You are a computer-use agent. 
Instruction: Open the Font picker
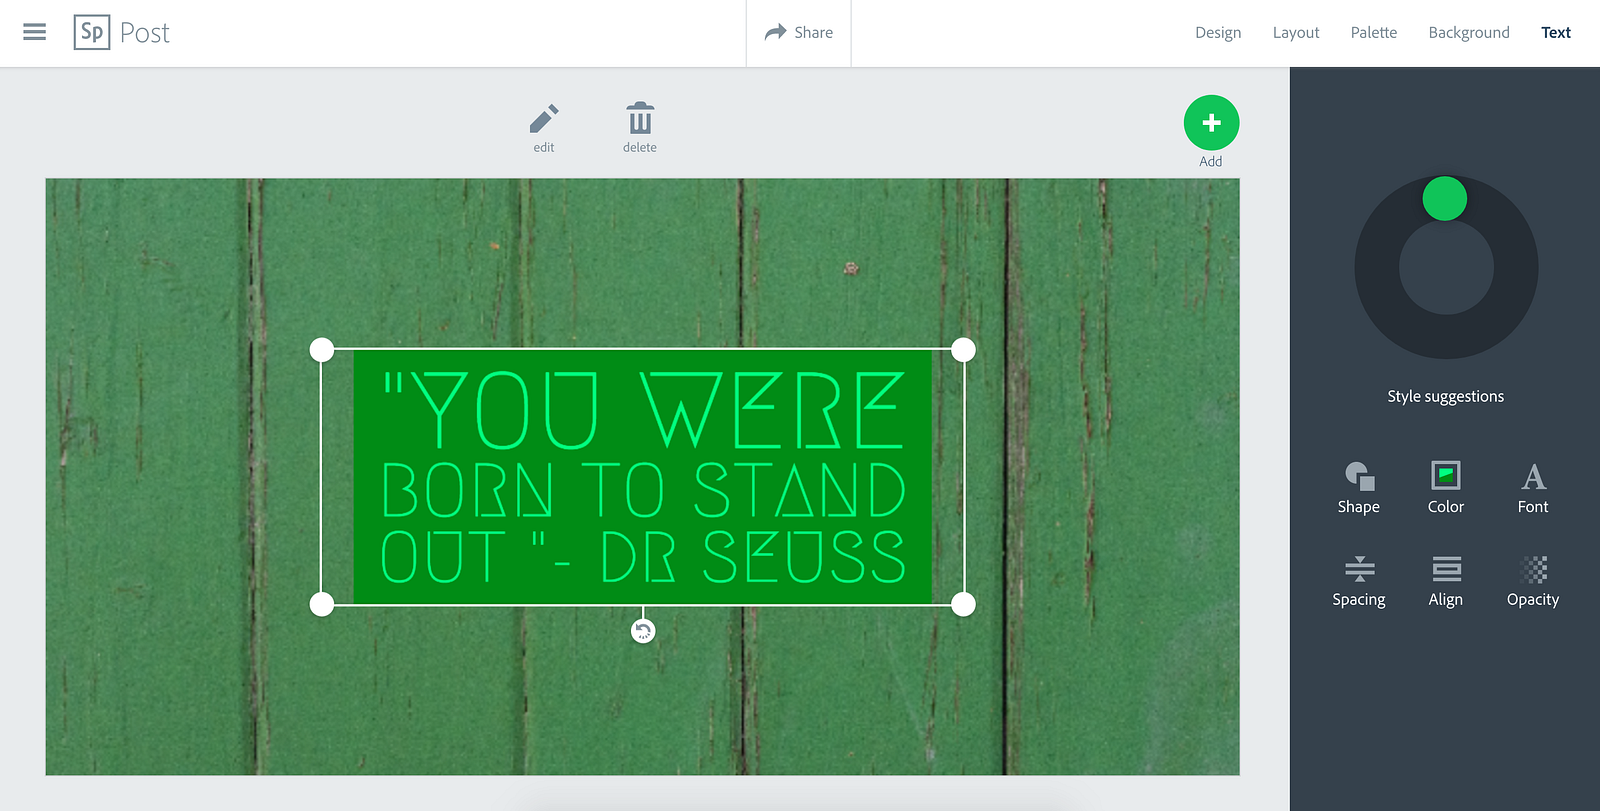(x=1533, y=488)
